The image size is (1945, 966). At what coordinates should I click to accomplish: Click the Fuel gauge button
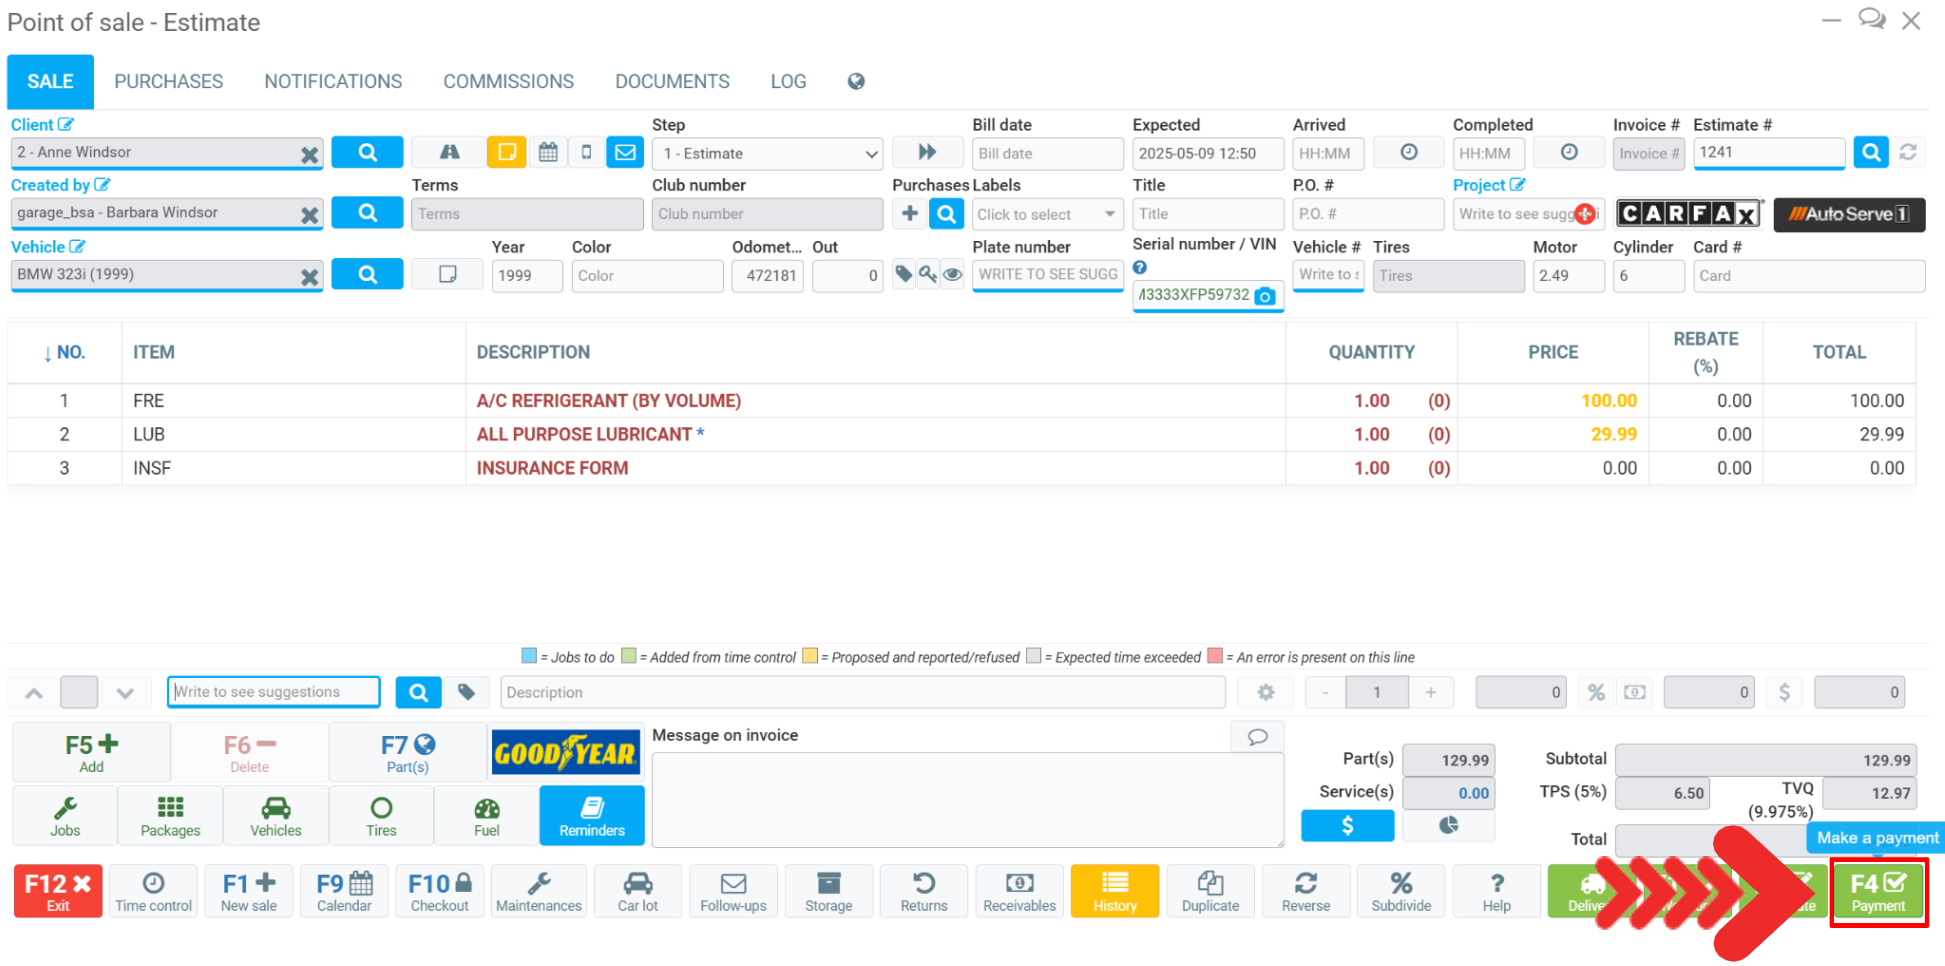pyautogui.click(x=487, y=816)
